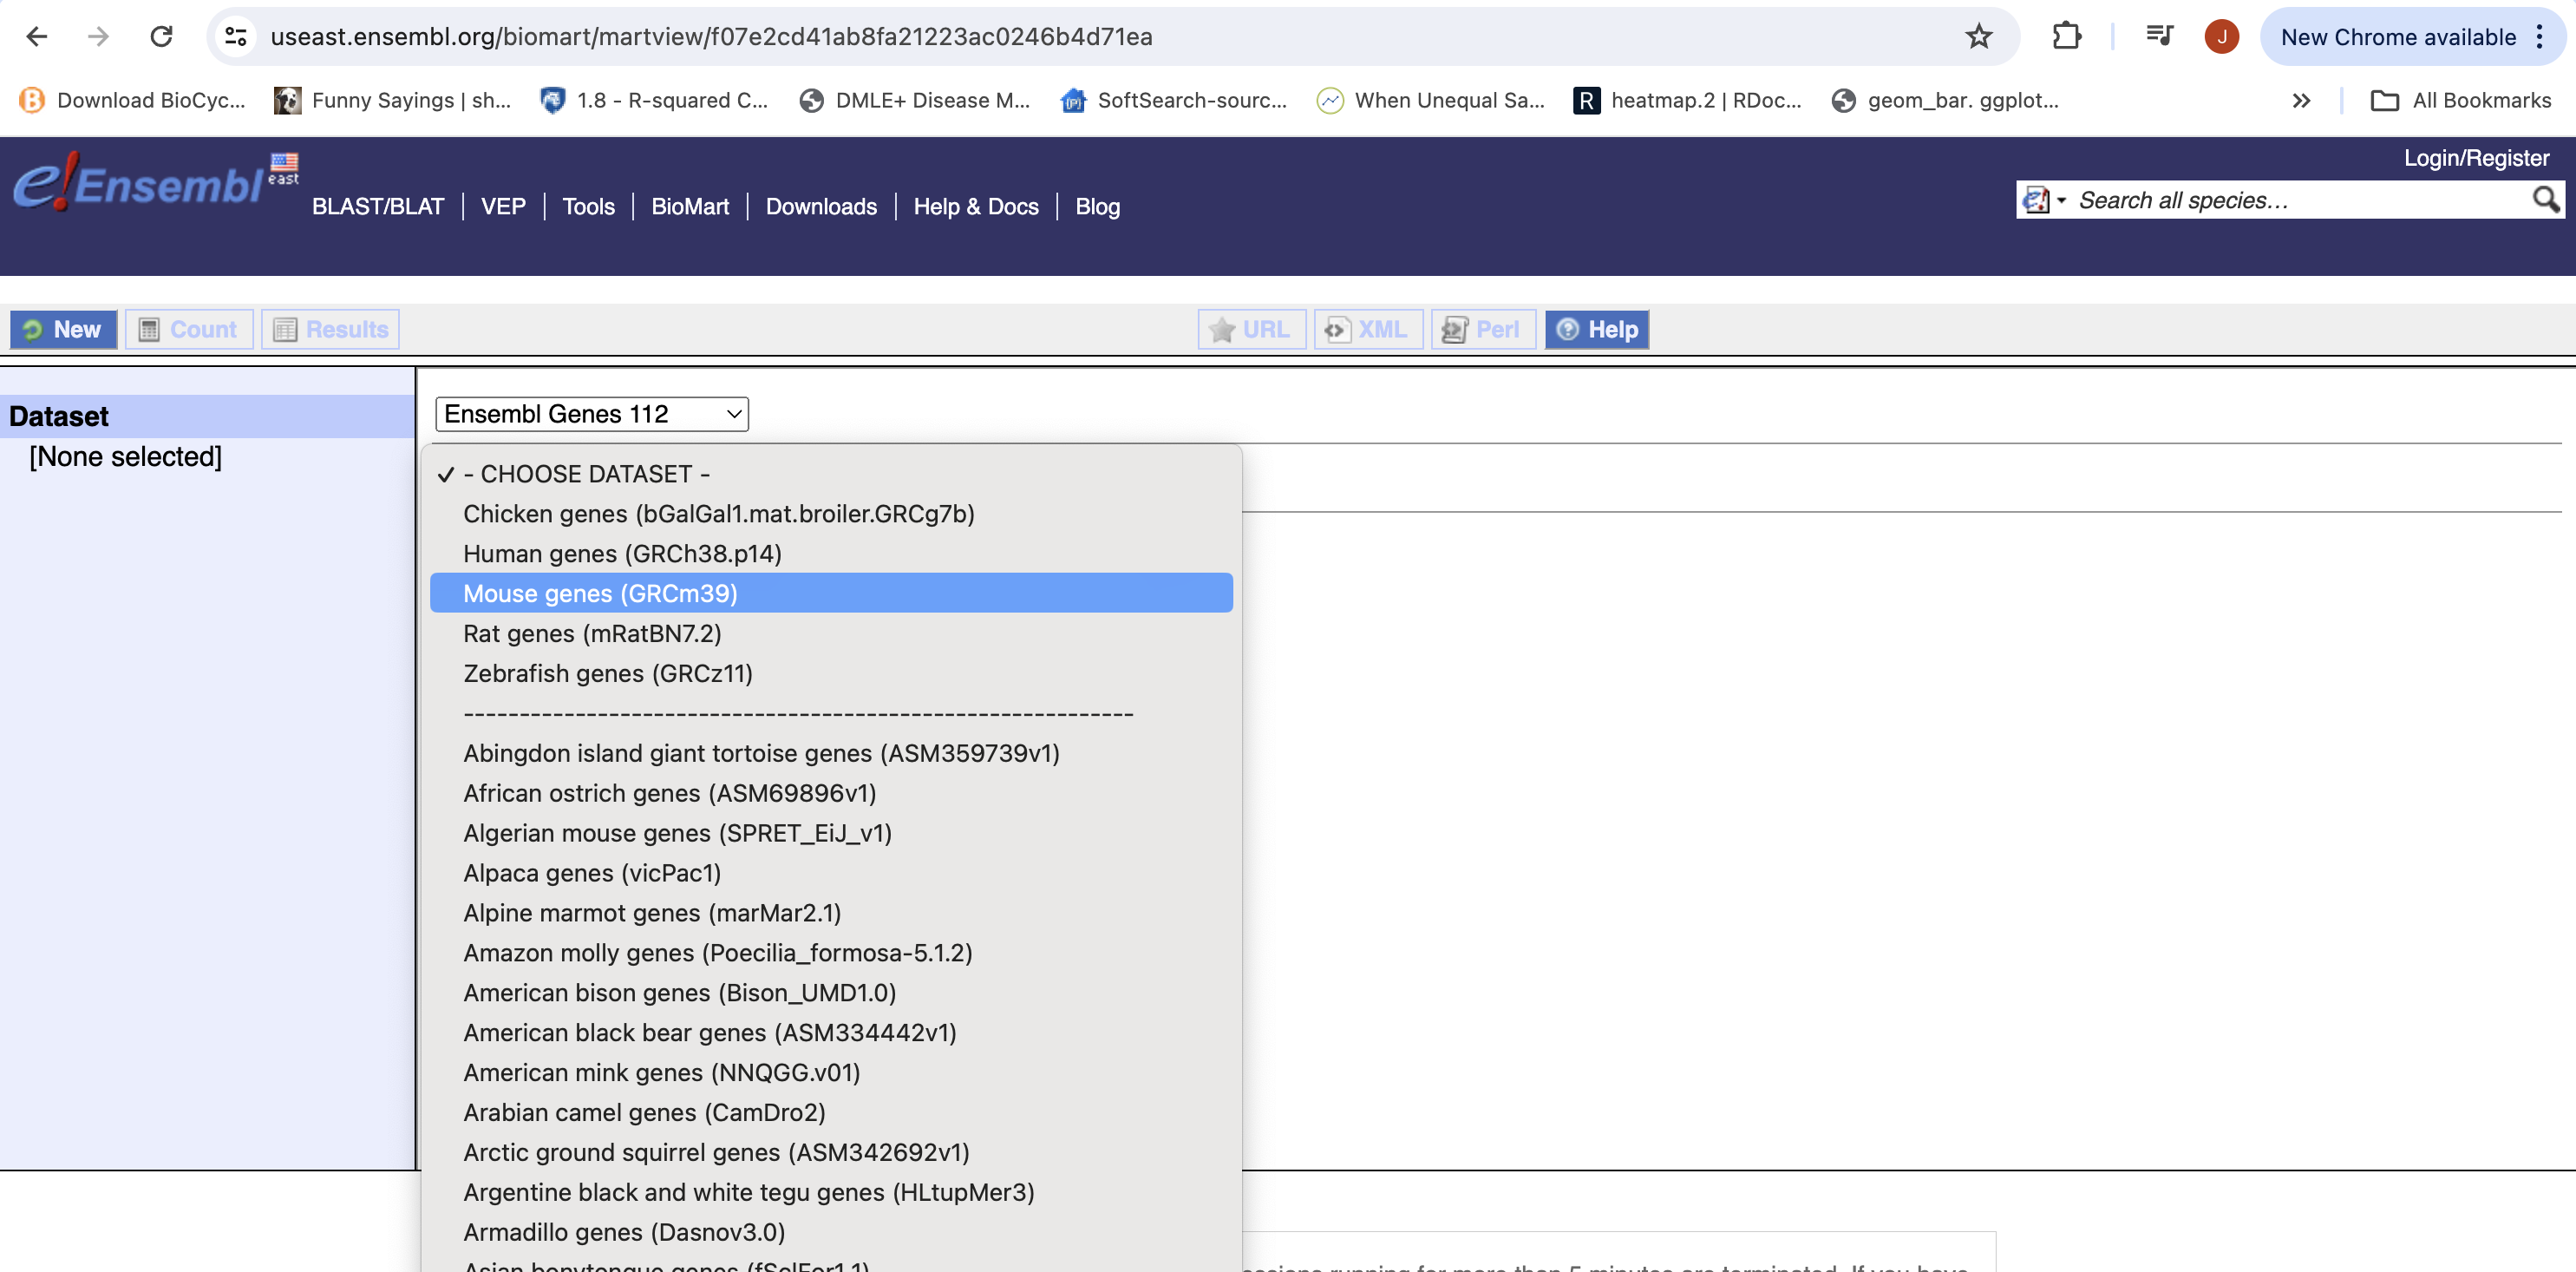
Task: Open the Tools menu item
Action: (586, 206)
